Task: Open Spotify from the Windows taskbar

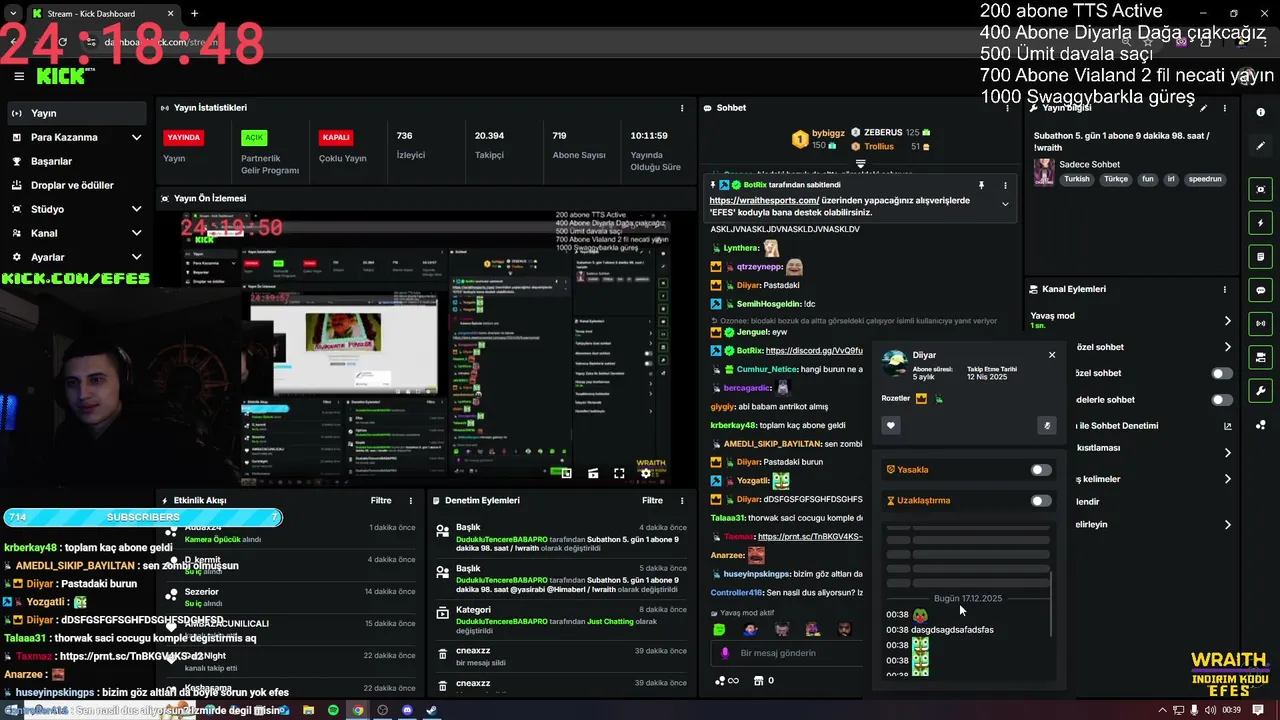Action: (x=333, y=710)
